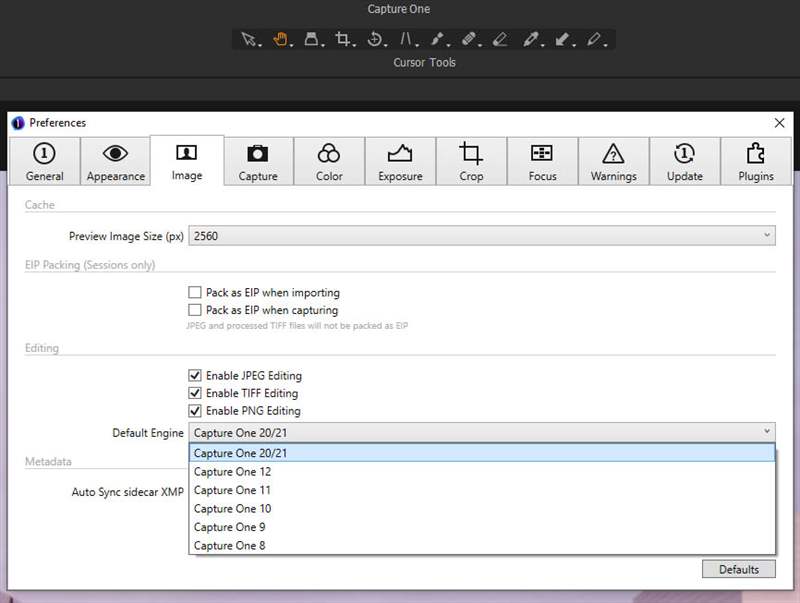The width and height of the screenshot is (800, 603).
Task: Switch to the Appearance tab
Action: 116,161
